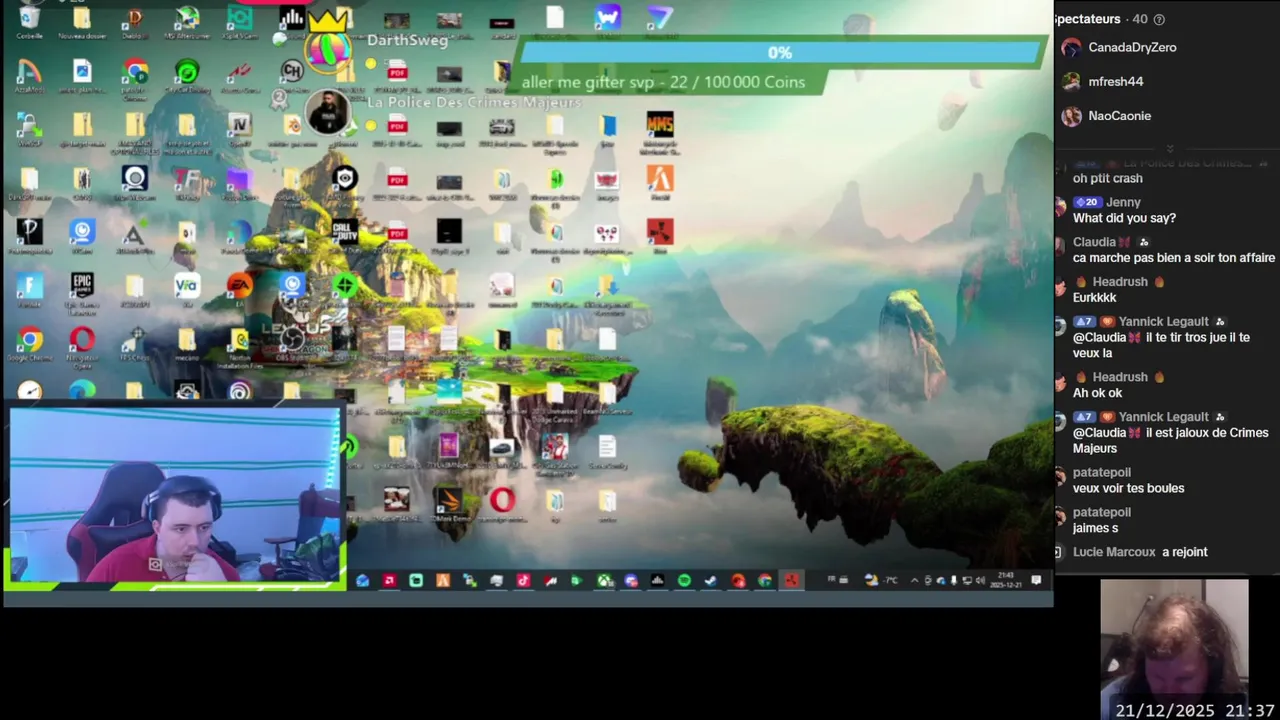The image size is (1280, 720).
Task: Click the coin goal progress bar
Action: pyautogui.click(x=780, y=52)
